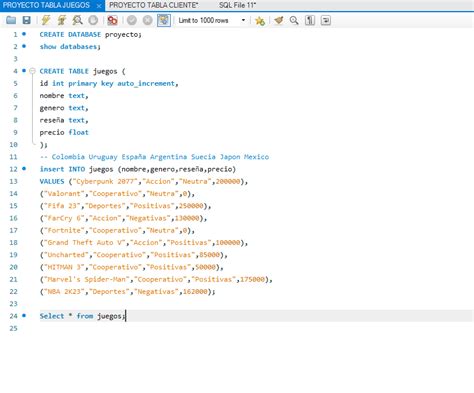
Task: Click the Cyberpunk 2077 values row
Action: 144,181
